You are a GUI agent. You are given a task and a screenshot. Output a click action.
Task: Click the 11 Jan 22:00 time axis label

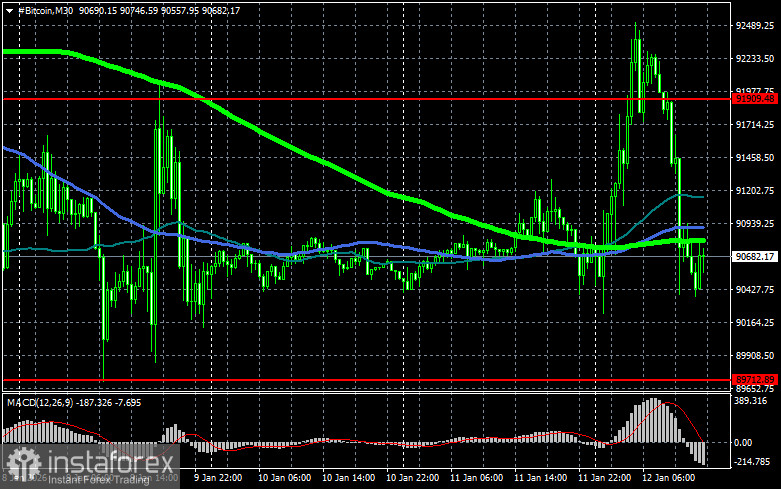pos(605,478)
